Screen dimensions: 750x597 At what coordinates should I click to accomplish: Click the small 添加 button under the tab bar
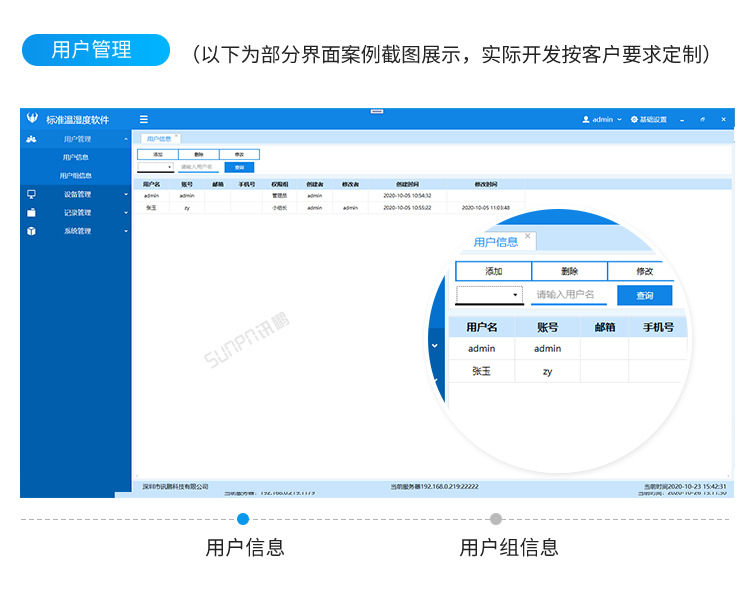[x=158, y=154]
